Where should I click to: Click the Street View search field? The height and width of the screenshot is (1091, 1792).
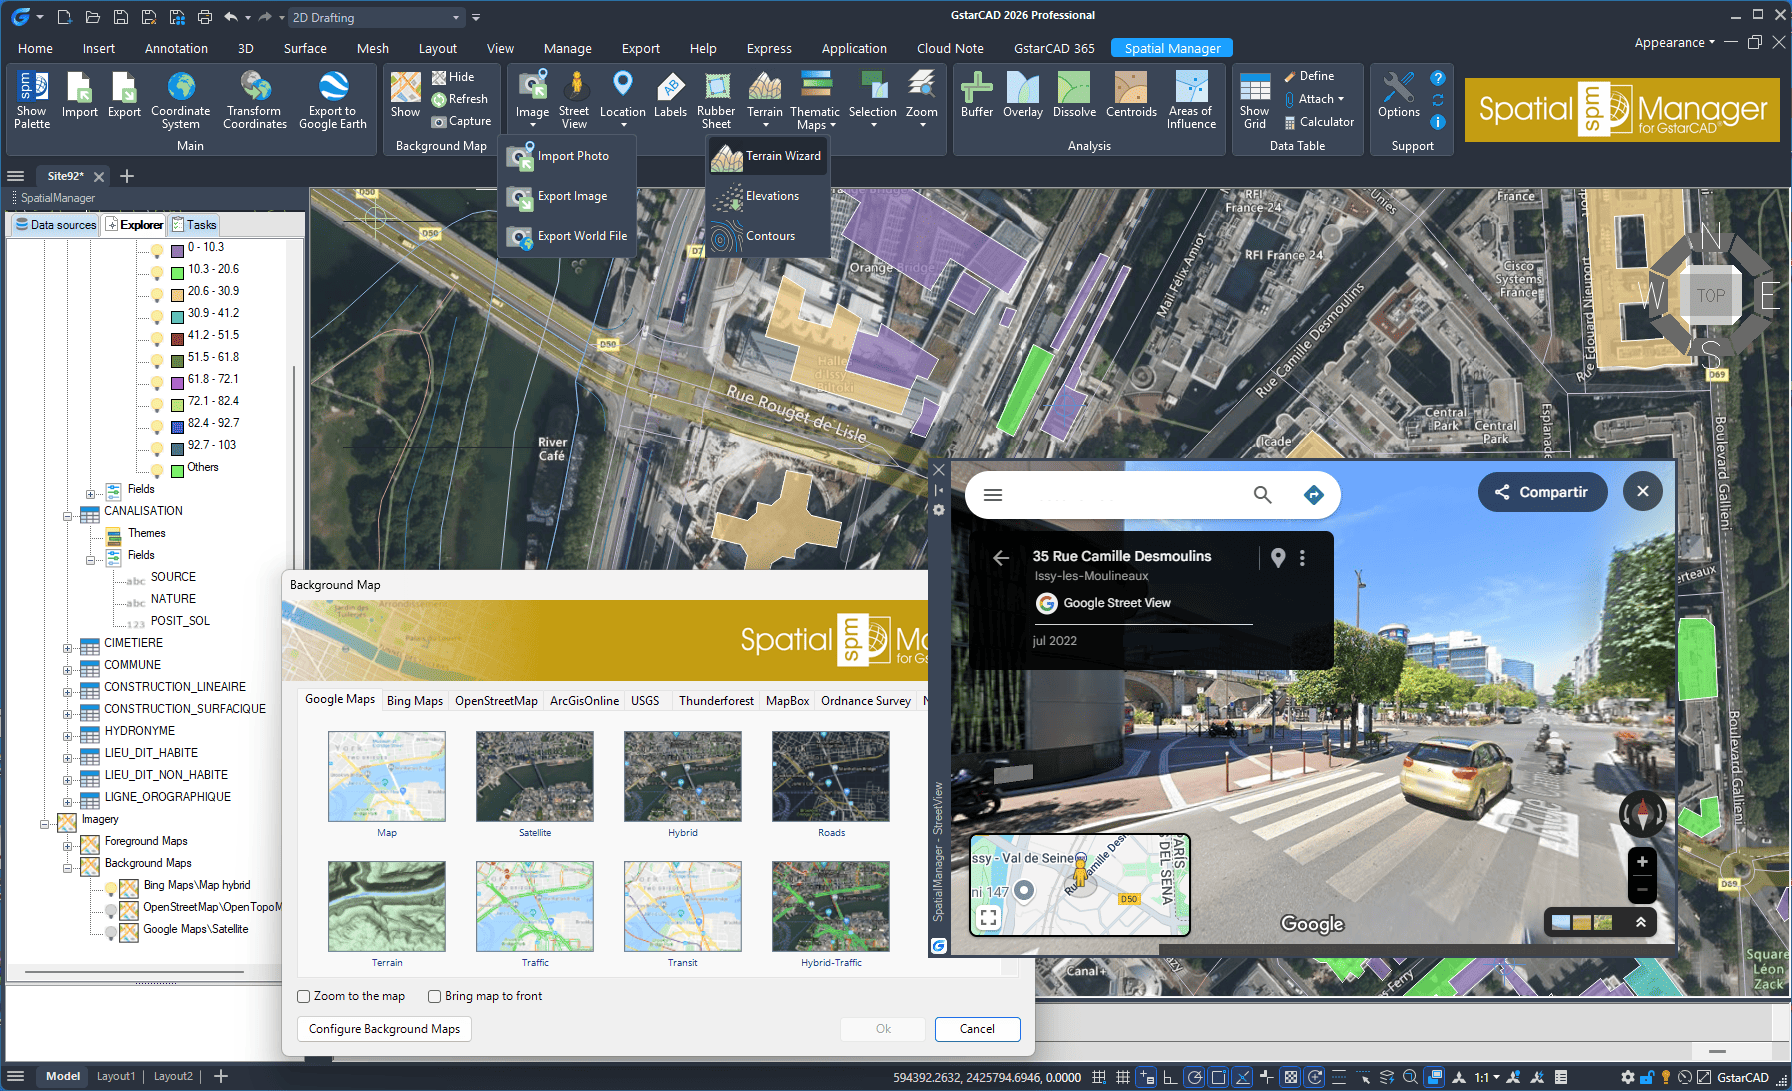(1130, 495)
